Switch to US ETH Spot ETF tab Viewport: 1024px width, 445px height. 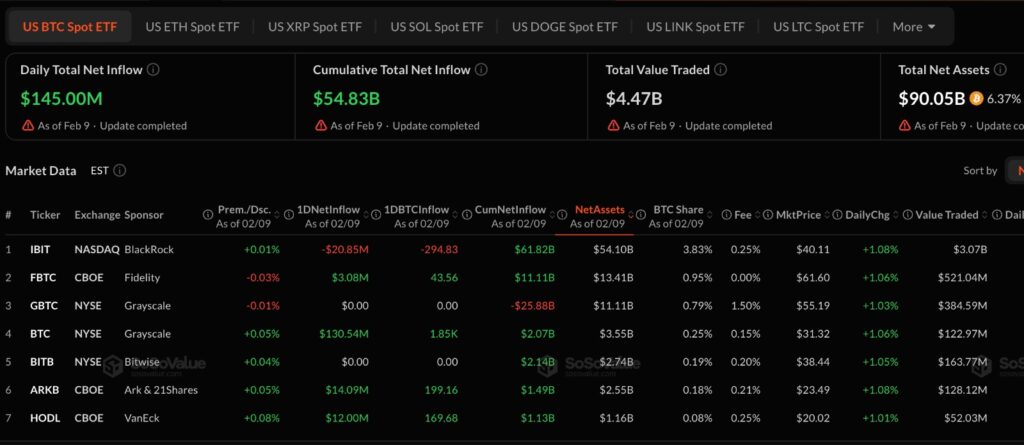point(192,27)
